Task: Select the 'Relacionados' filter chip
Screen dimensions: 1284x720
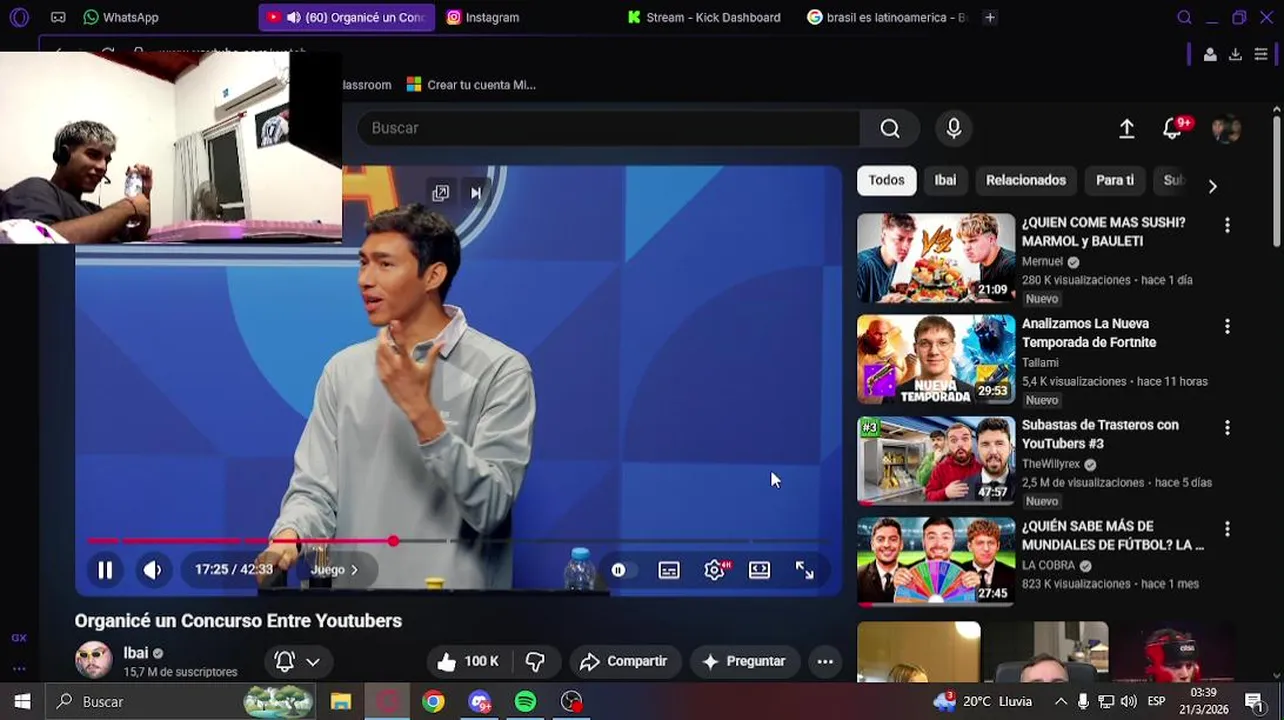Action: (1026, 180)
